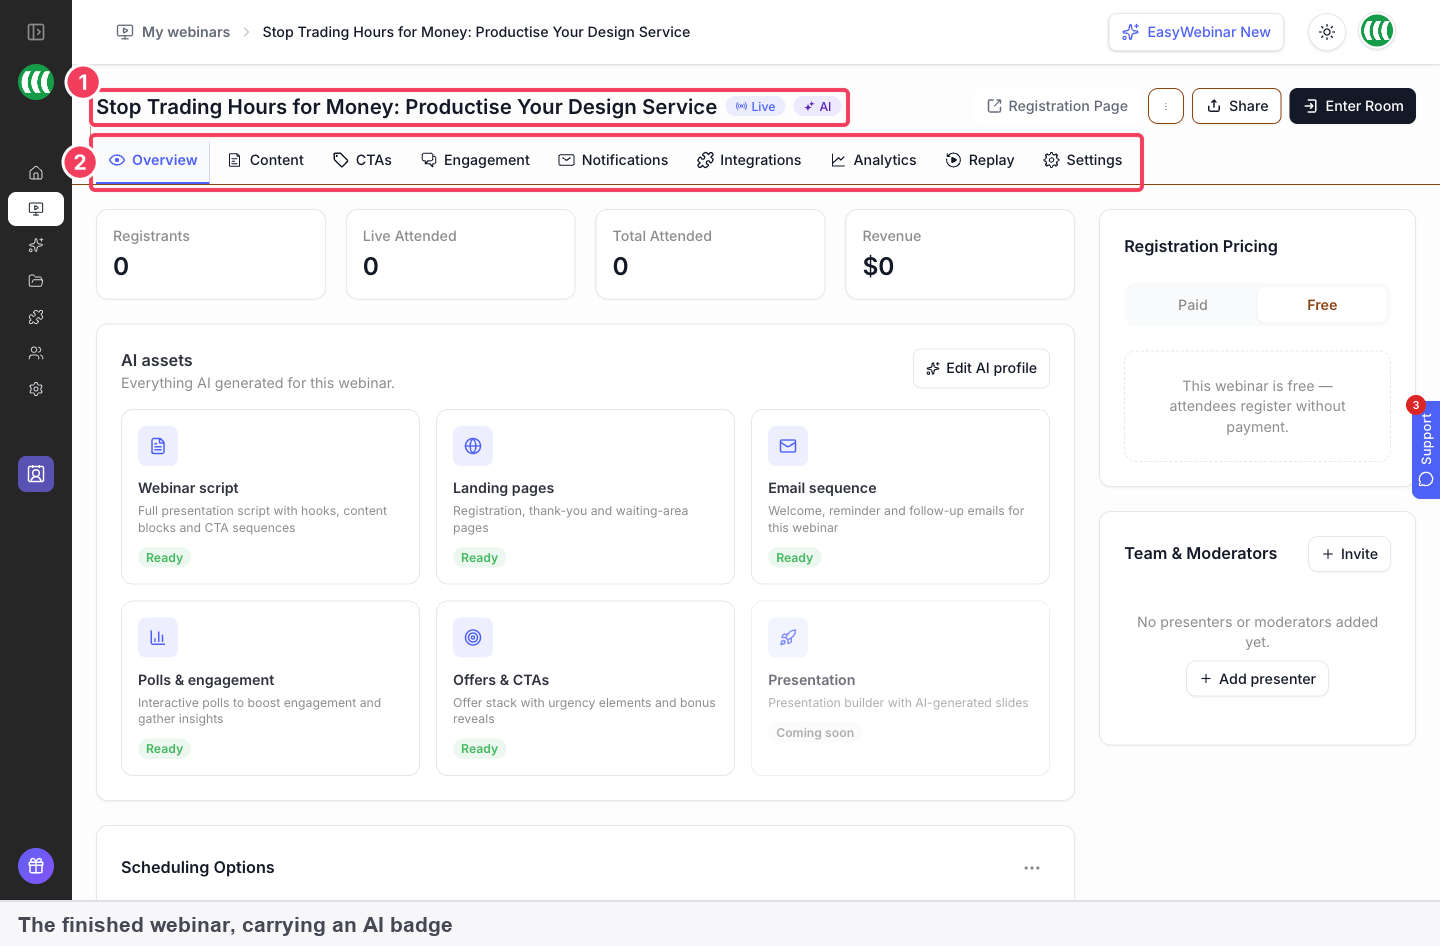Viewport: 1440px width, 946px height.
Task: Open the AI sparkles icon in the sidebar
Action: [36, 245]
